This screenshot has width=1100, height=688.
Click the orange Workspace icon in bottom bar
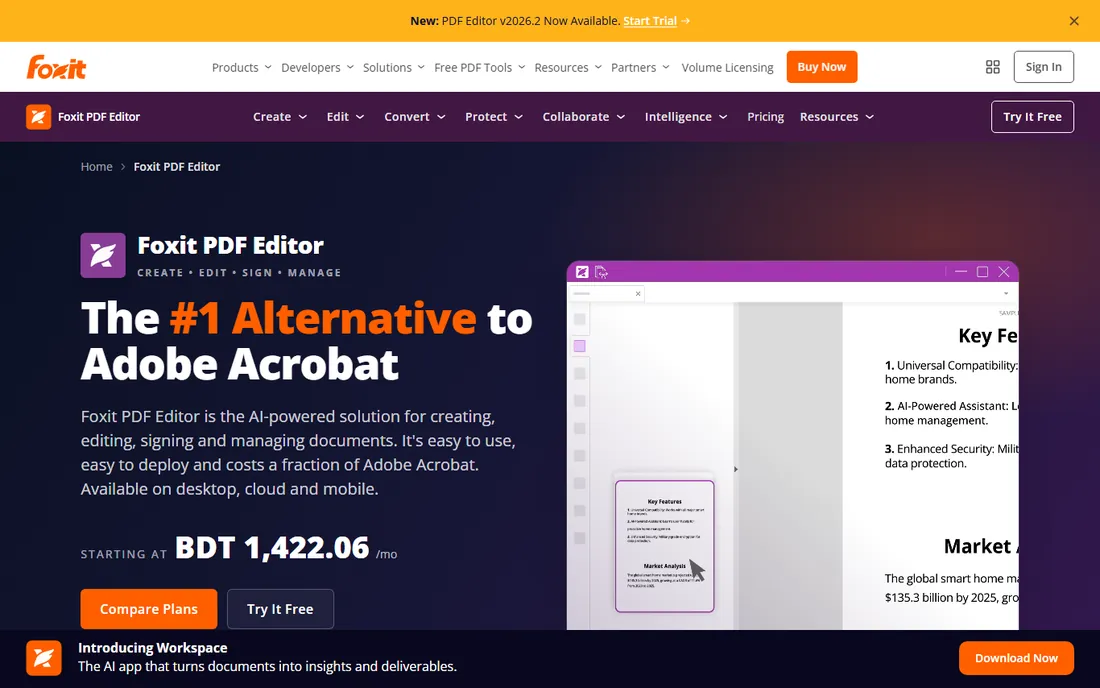tap(43, 658)
